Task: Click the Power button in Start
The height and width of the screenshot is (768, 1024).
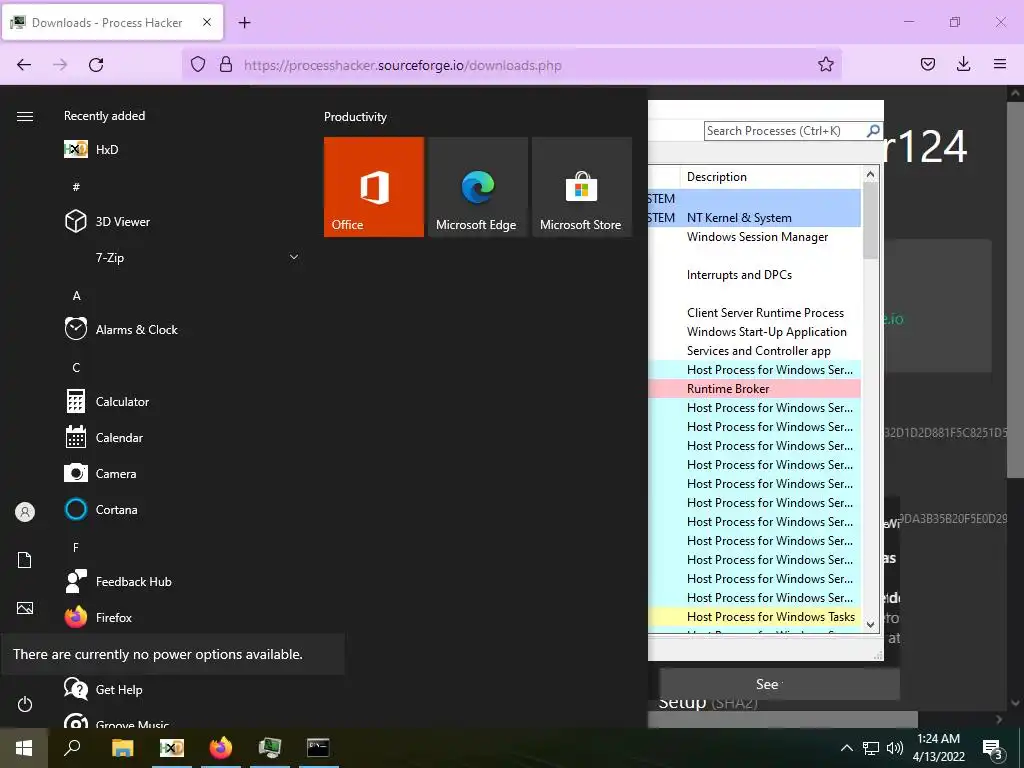Action: (25, 704)
